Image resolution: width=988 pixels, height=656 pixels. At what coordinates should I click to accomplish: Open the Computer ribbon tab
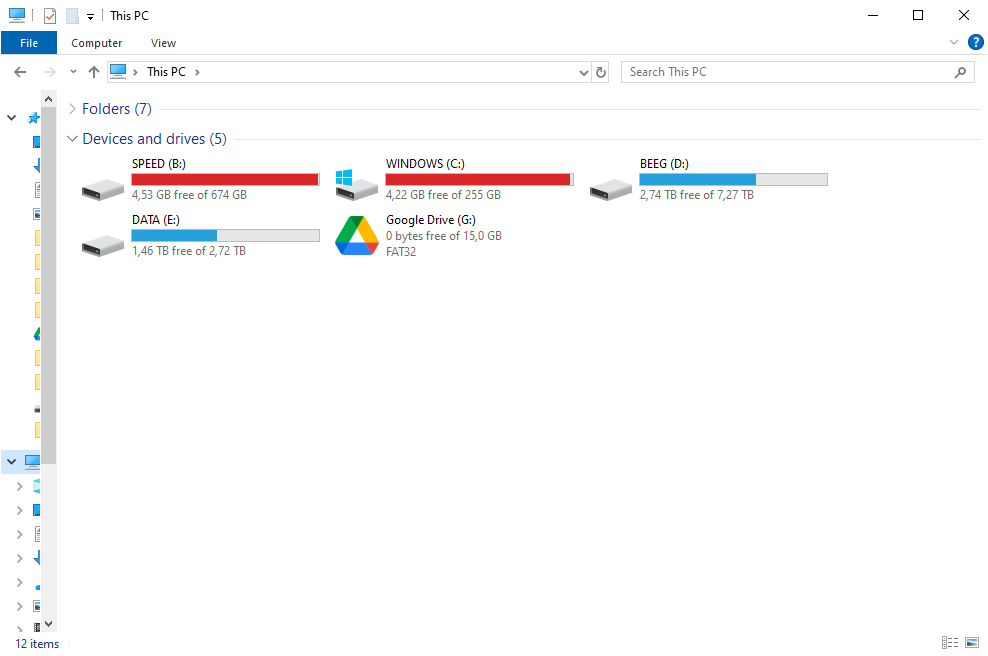click(x=97, y=43)
